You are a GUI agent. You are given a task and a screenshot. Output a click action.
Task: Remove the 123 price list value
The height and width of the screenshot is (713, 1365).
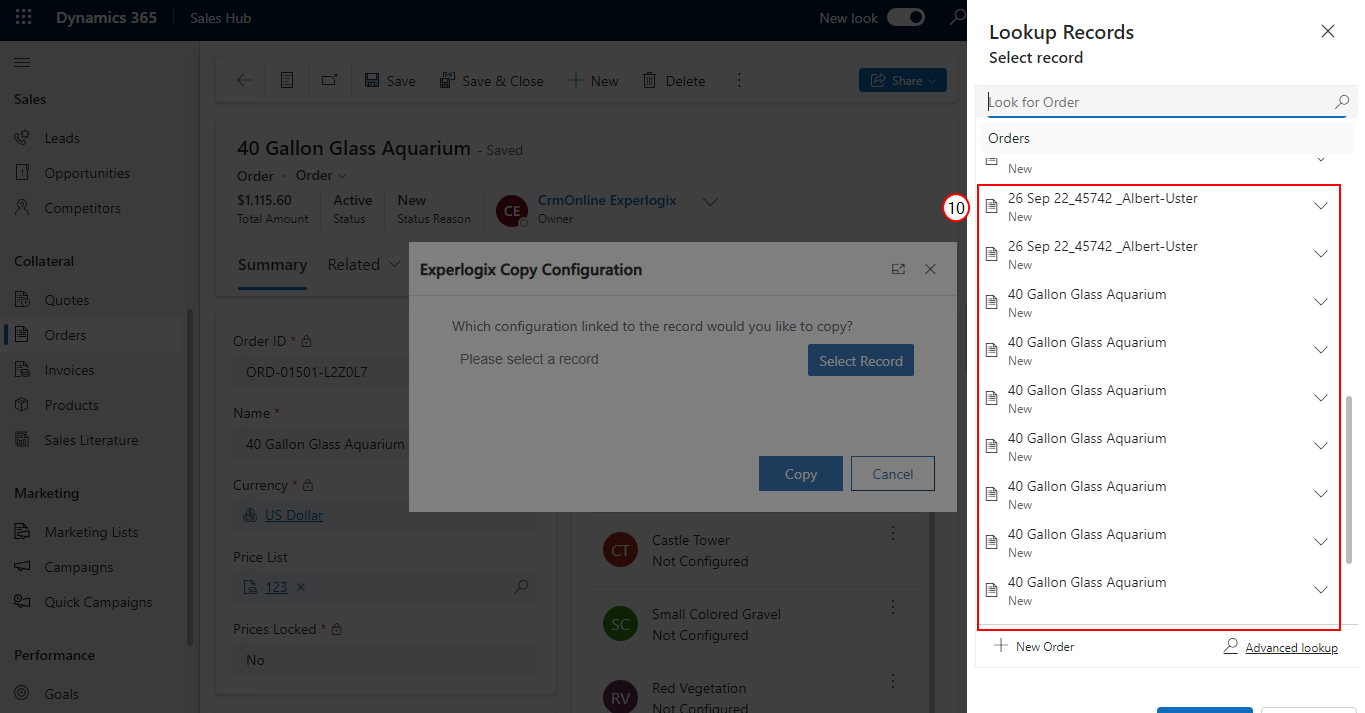301,587
